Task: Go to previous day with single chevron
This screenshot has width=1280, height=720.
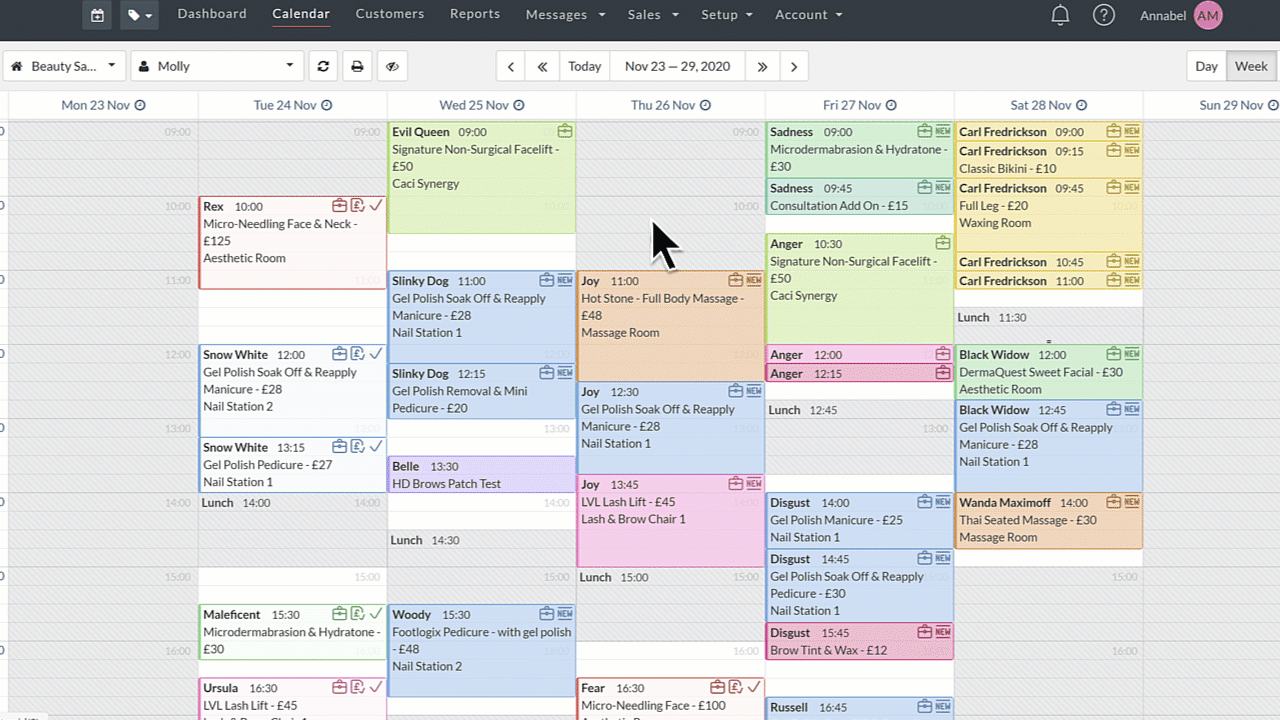Action: (x=511, y=66)
